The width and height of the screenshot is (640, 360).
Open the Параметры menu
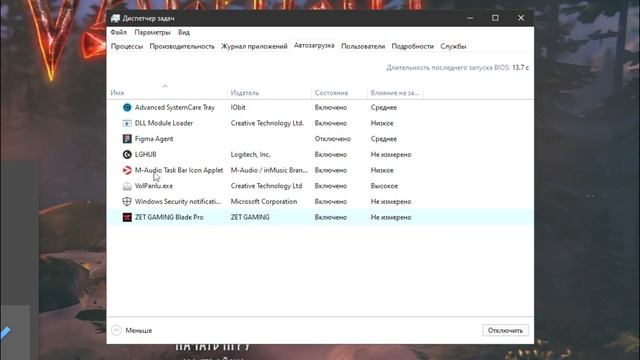152,32
